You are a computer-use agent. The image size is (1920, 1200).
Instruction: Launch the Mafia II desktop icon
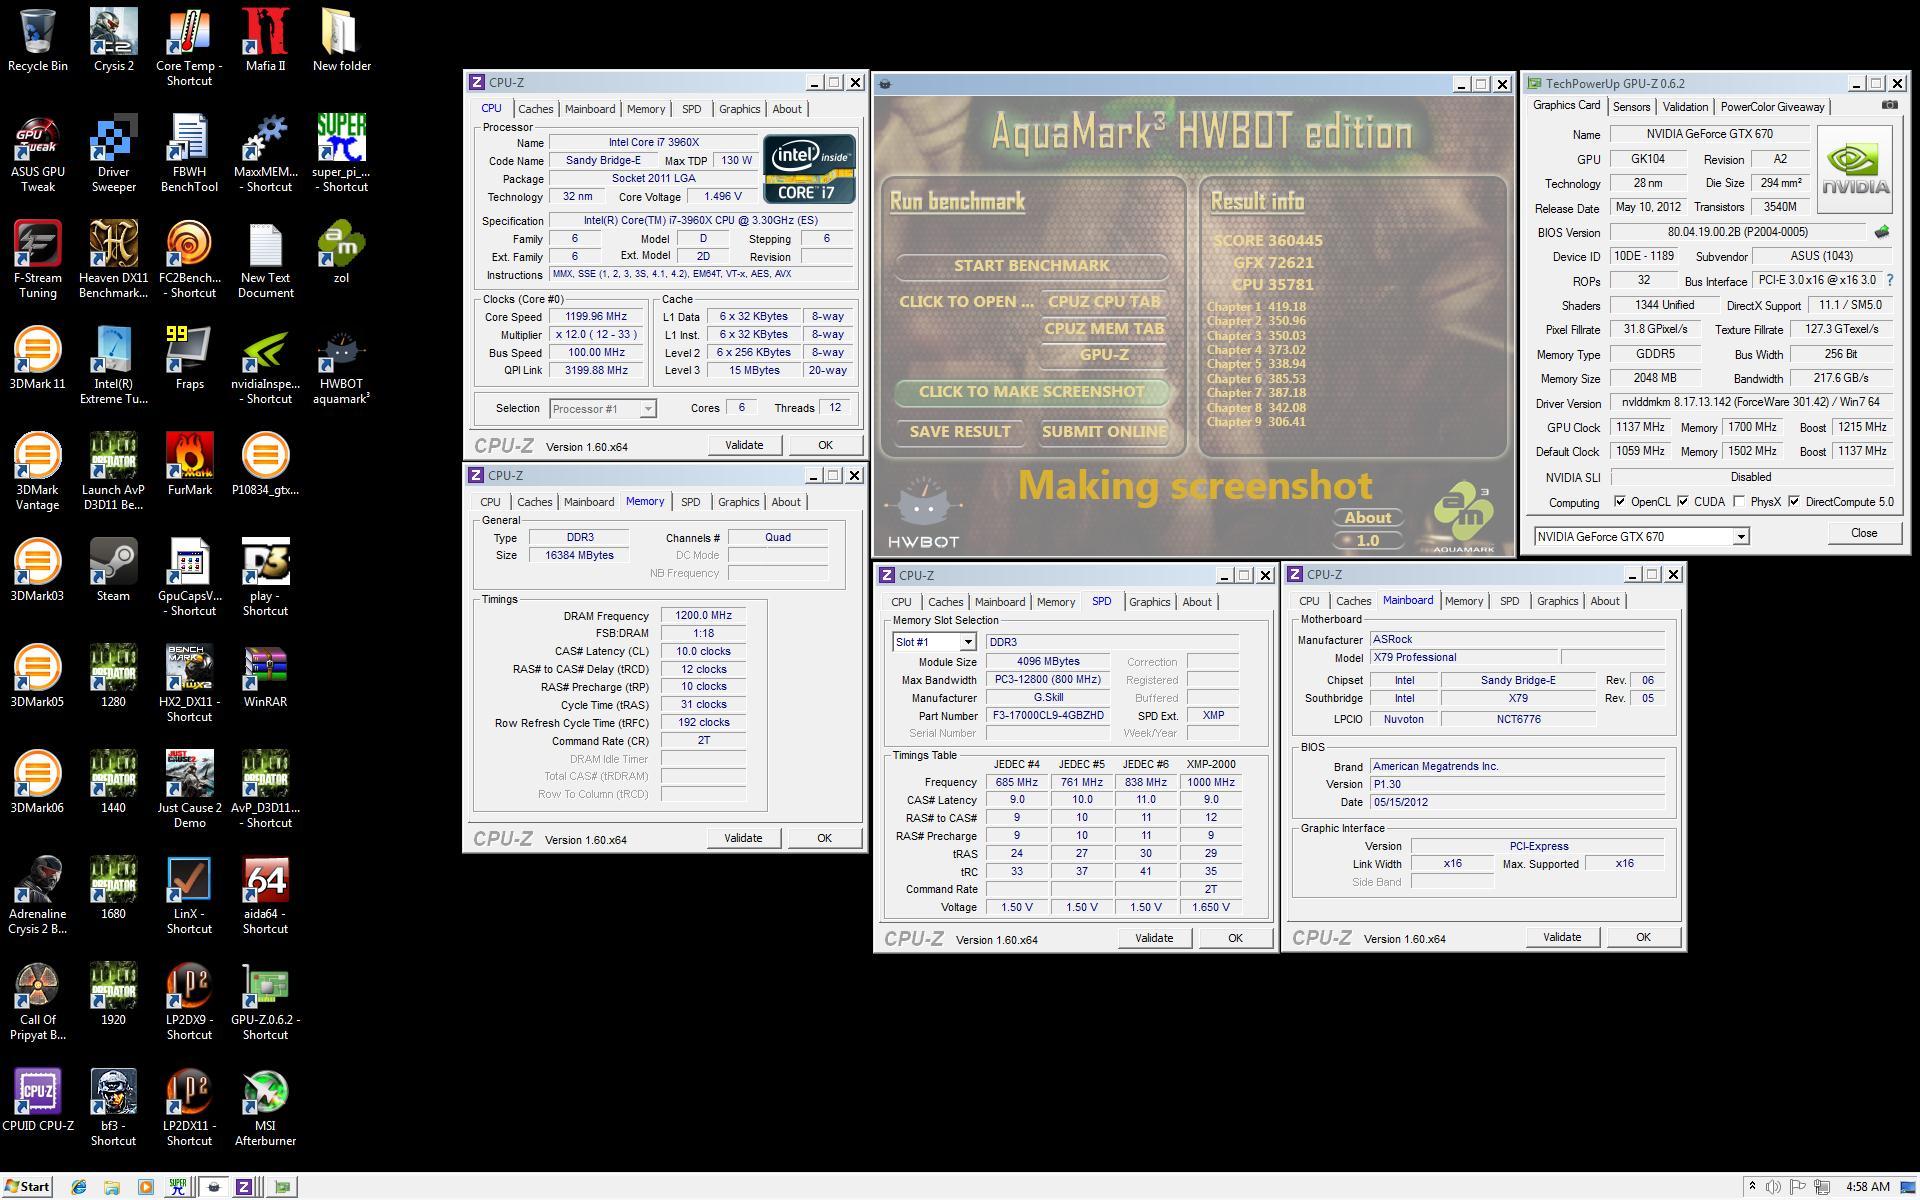pos(265,40)
